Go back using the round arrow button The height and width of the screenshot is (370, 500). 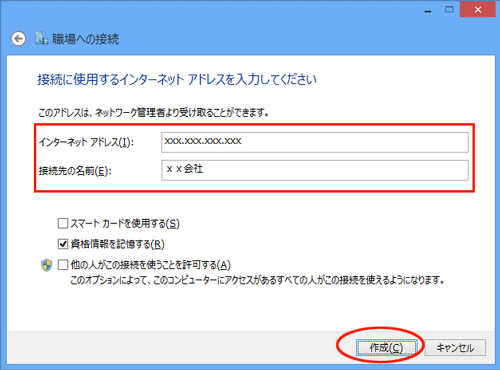coord(19,39)
